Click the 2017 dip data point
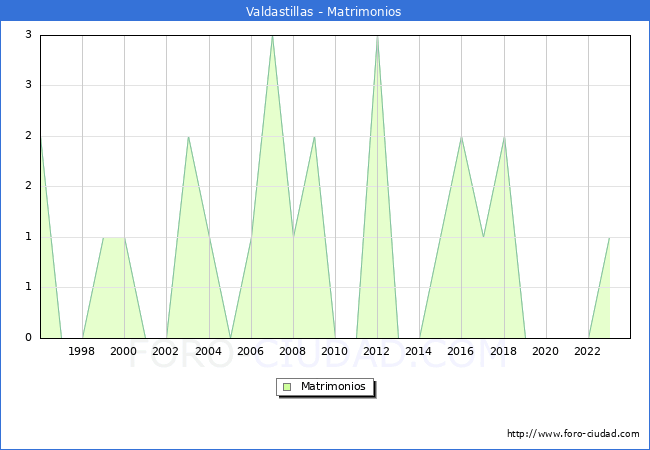This screenshot has width=650, height=450. tap(483, 237)
